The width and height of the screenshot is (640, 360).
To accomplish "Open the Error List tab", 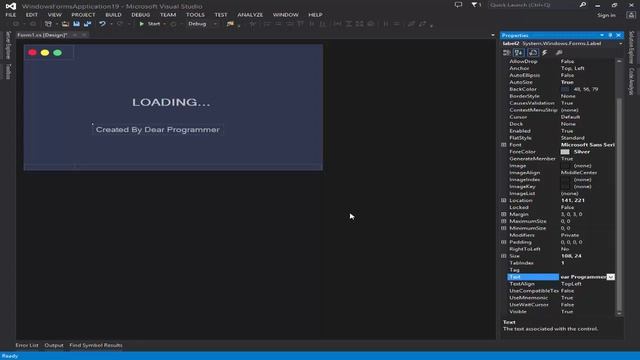I will click(x=27, y=345).
